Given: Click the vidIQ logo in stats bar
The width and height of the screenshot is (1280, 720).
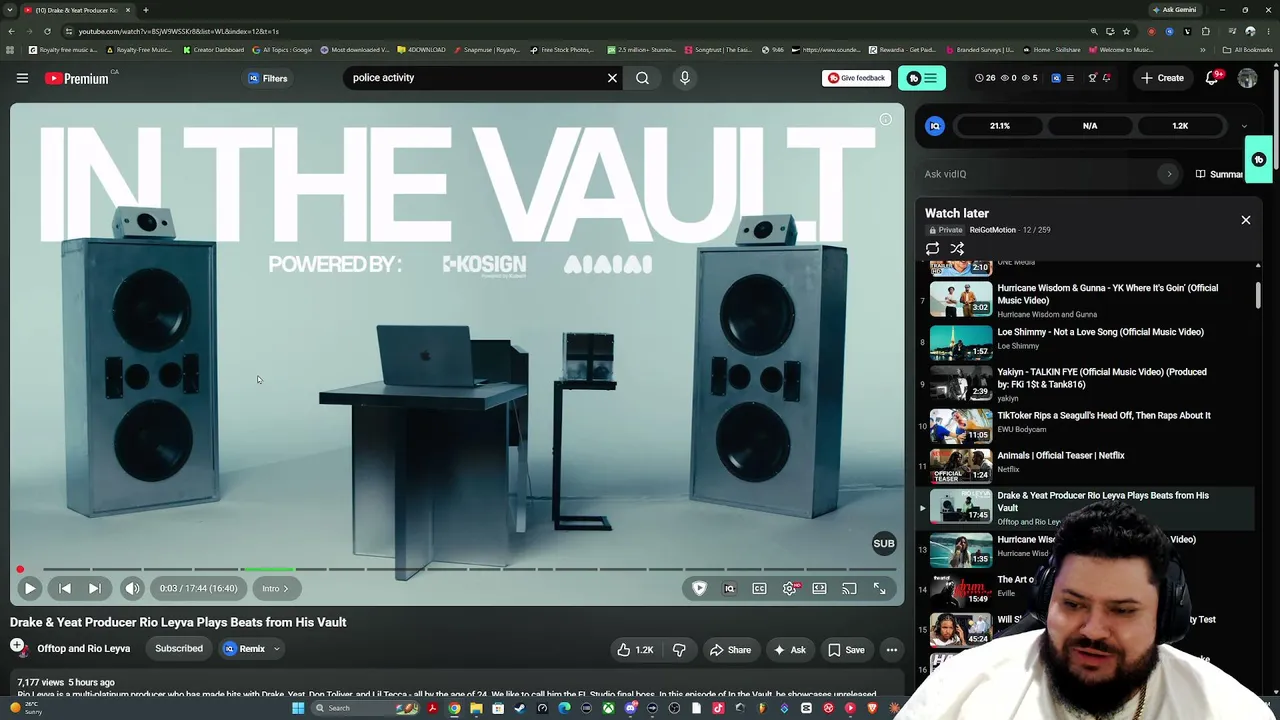Looking at the screenshot, I should click(x=935, y=126).
